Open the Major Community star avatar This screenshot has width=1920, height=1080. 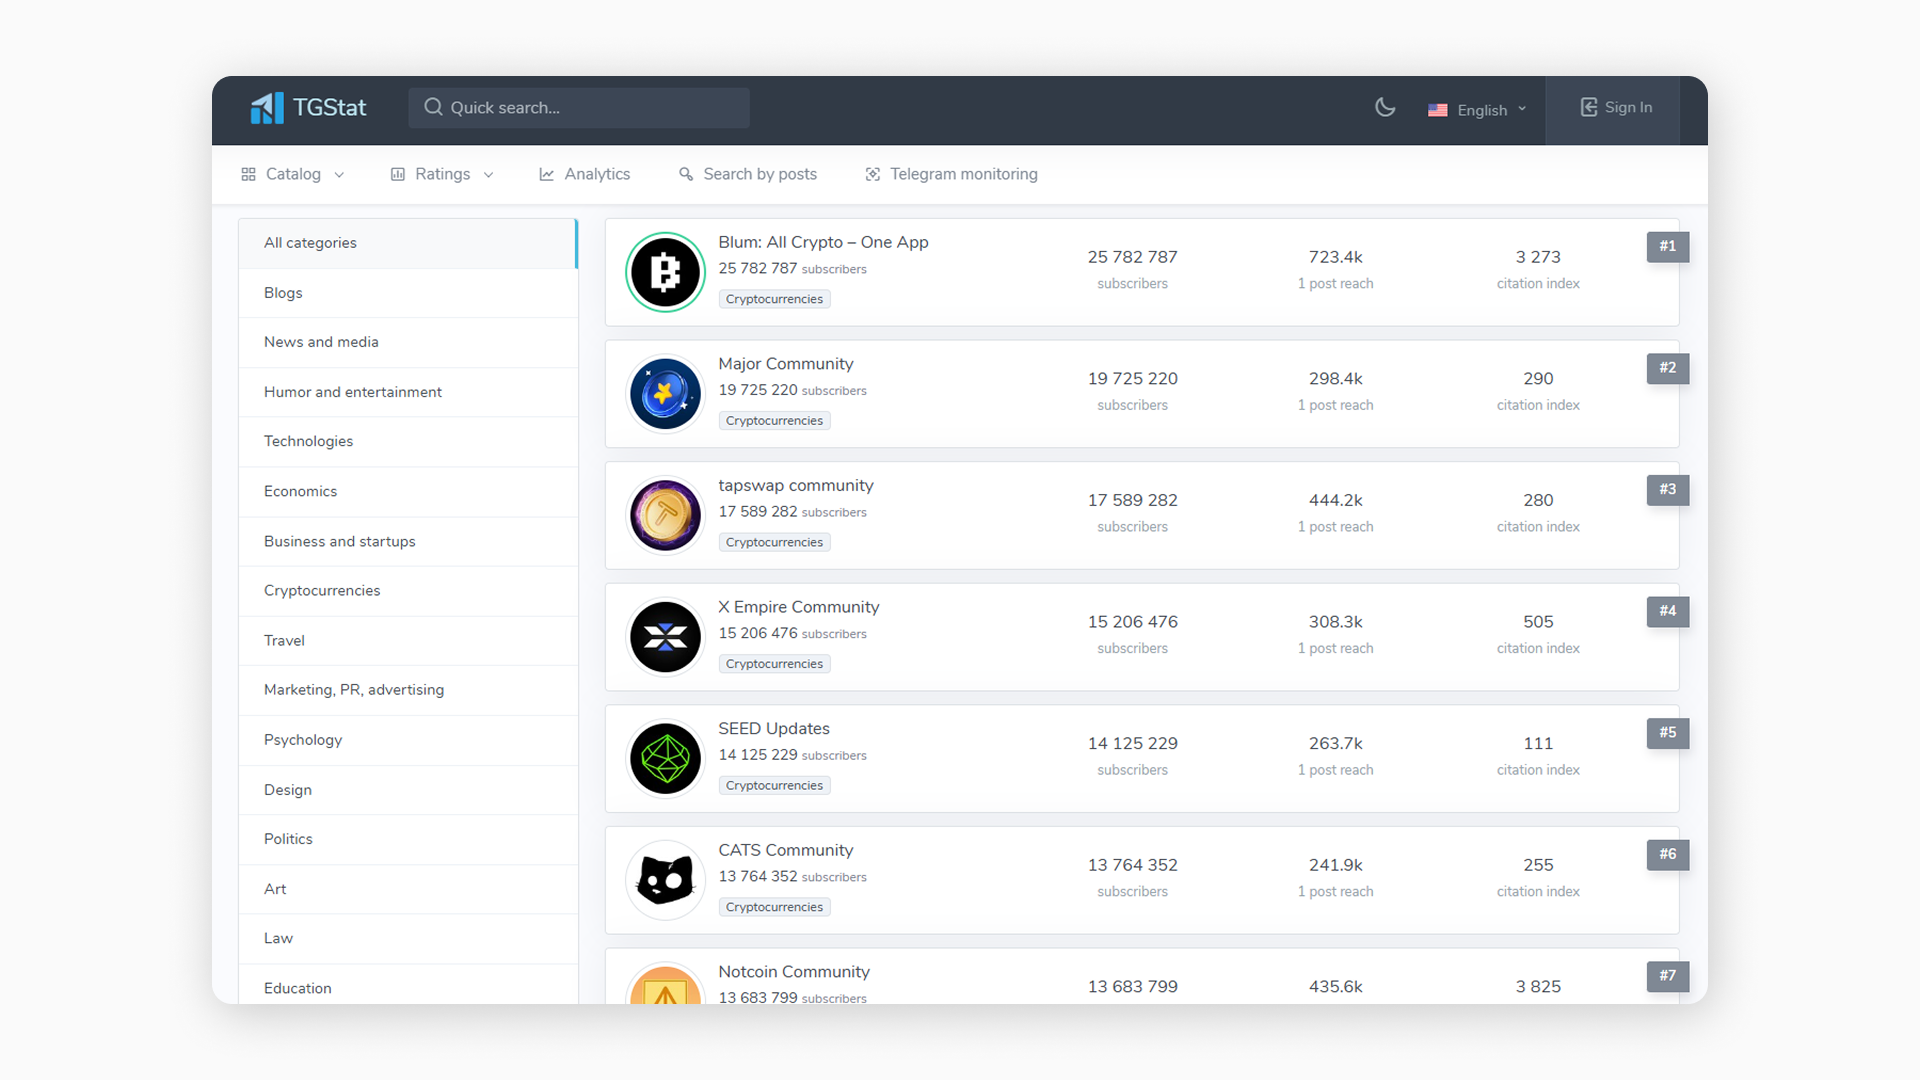pyautogui.click(x=665, y=394)
